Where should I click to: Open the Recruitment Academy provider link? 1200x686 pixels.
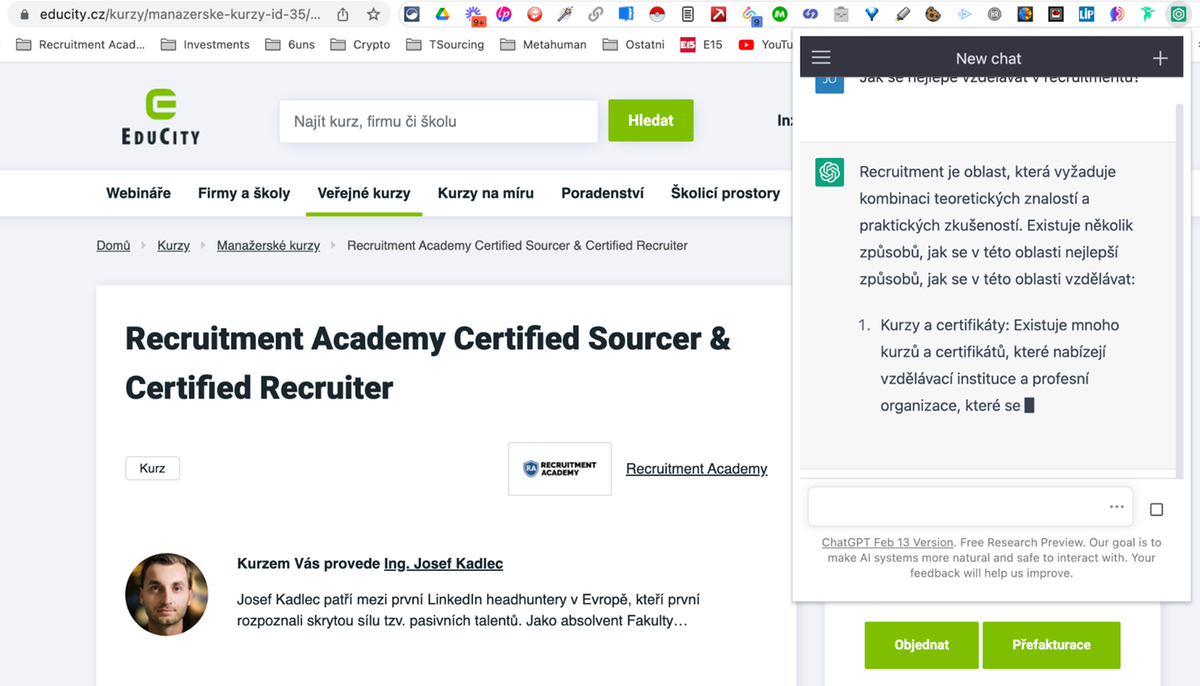(697, 468)
